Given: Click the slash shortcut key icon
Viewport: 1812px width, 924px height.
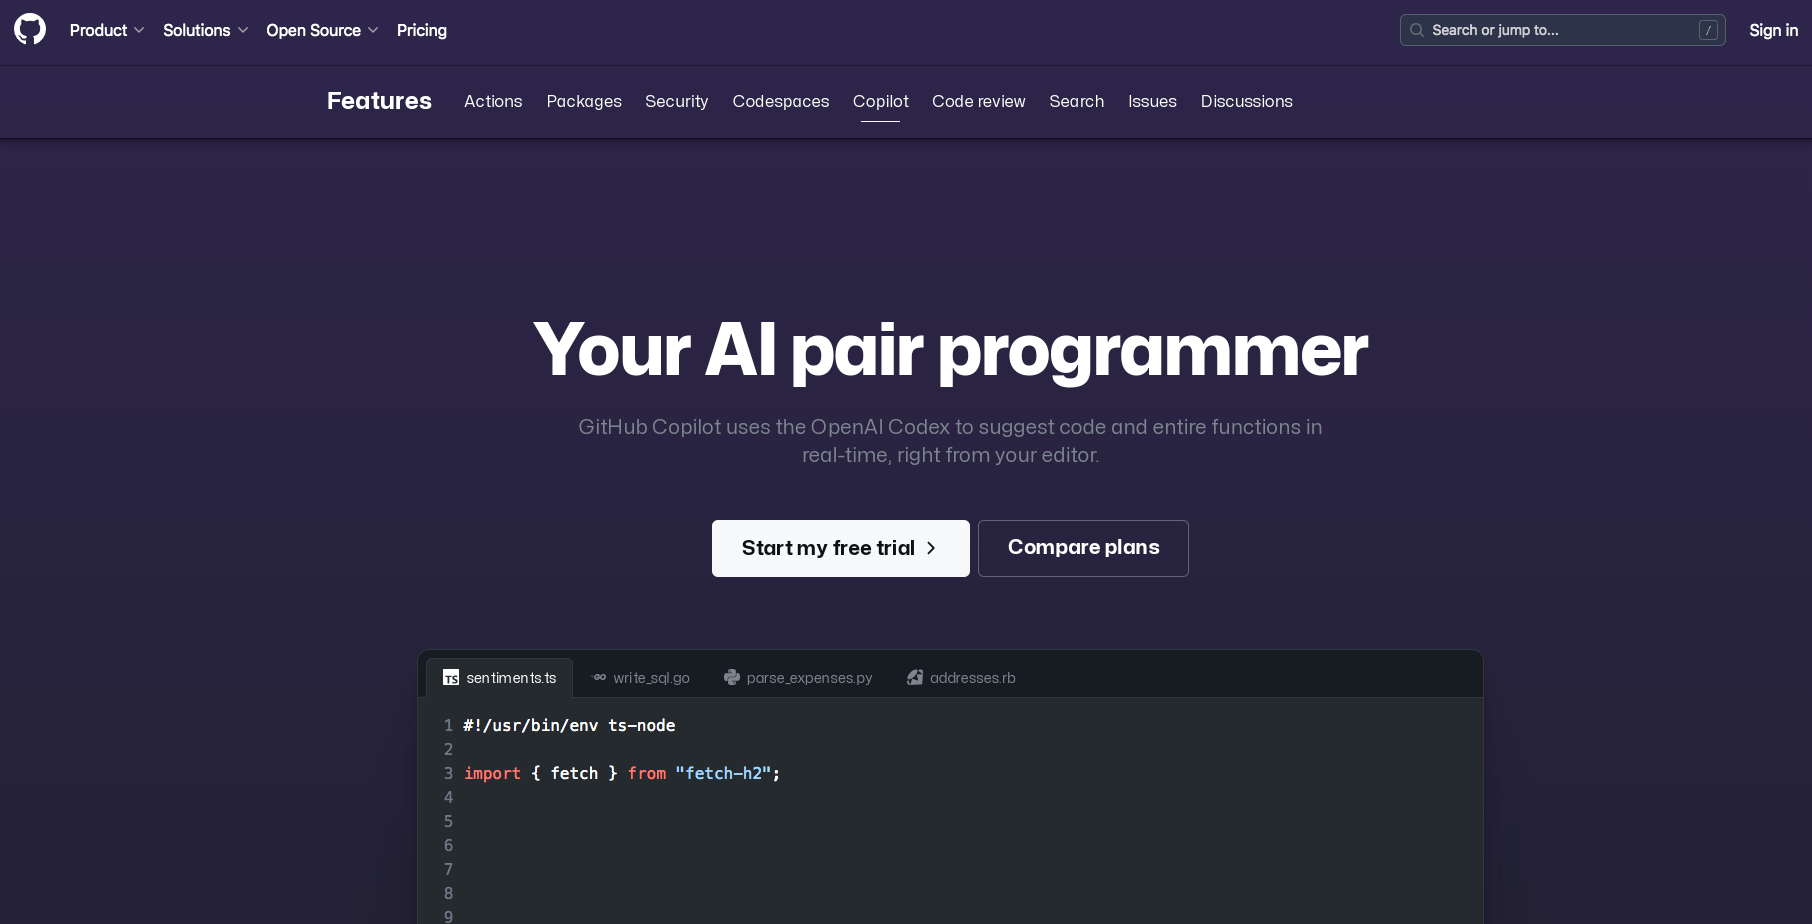Looking at the screenshot, I should (1708, 31).
